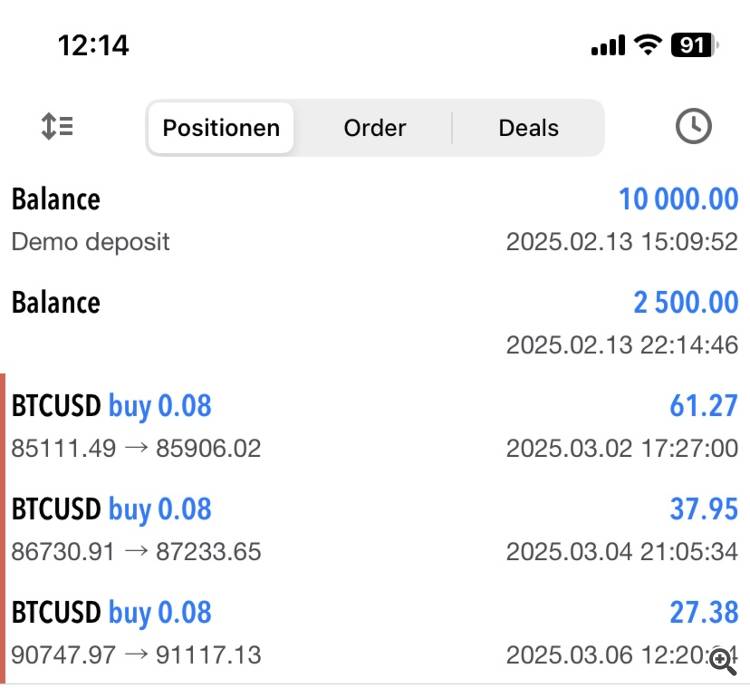
Task: Tap the 2025.02.13 22:14:46 balance timestamp
Action: 621,345
